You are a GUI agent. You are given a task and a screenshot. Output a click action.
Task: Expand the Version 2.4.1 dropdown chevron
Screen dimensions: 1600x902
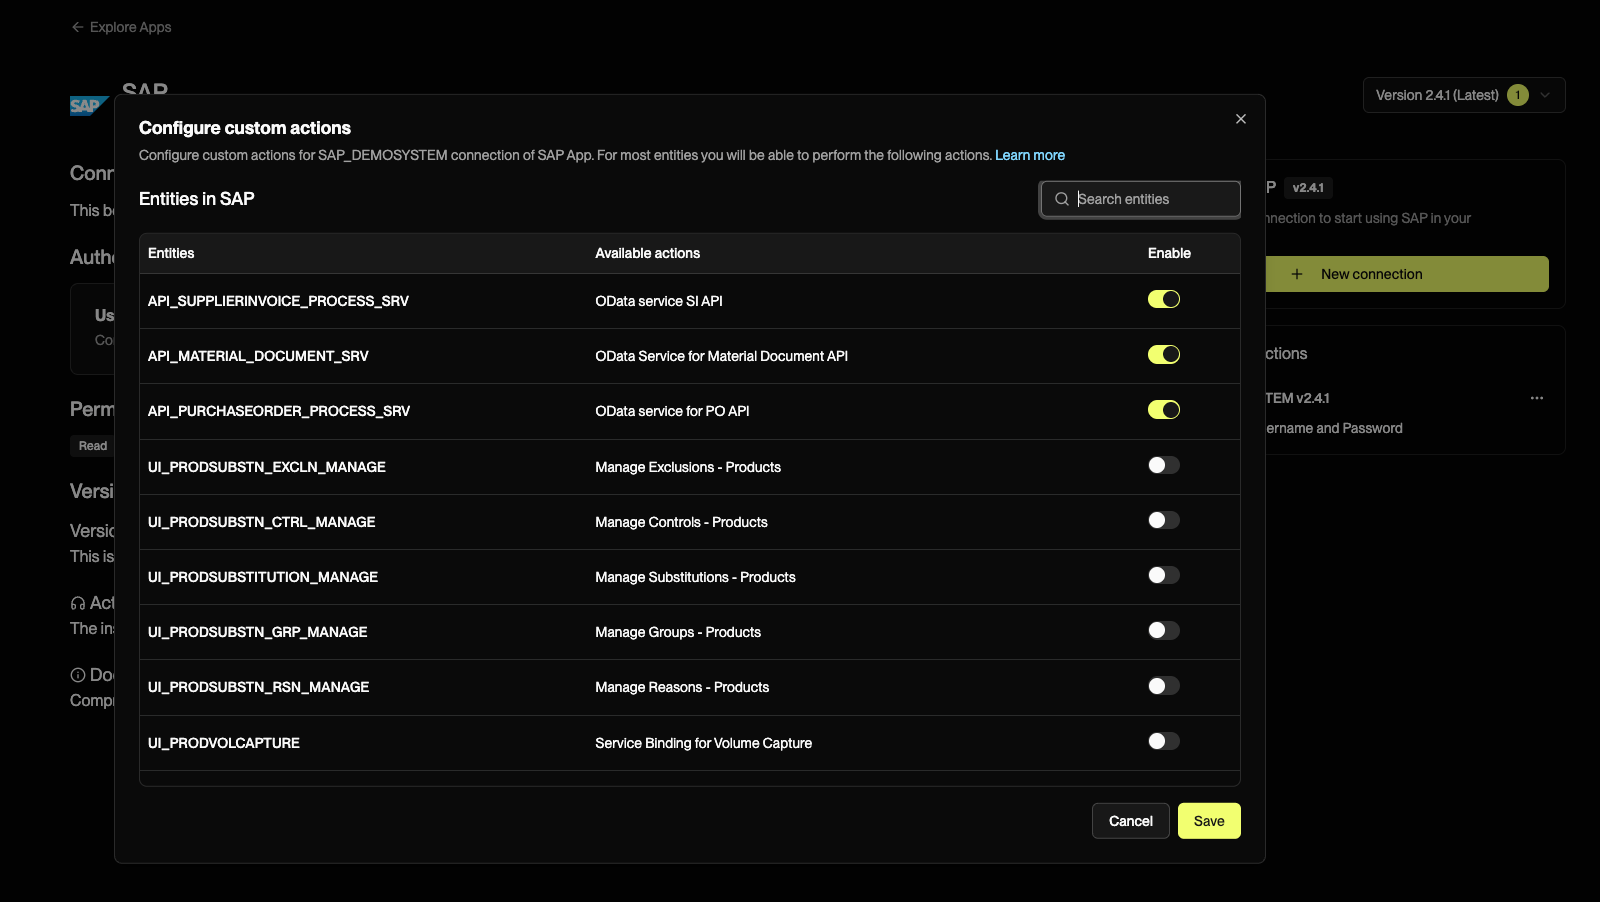(x=1545, y=95)
